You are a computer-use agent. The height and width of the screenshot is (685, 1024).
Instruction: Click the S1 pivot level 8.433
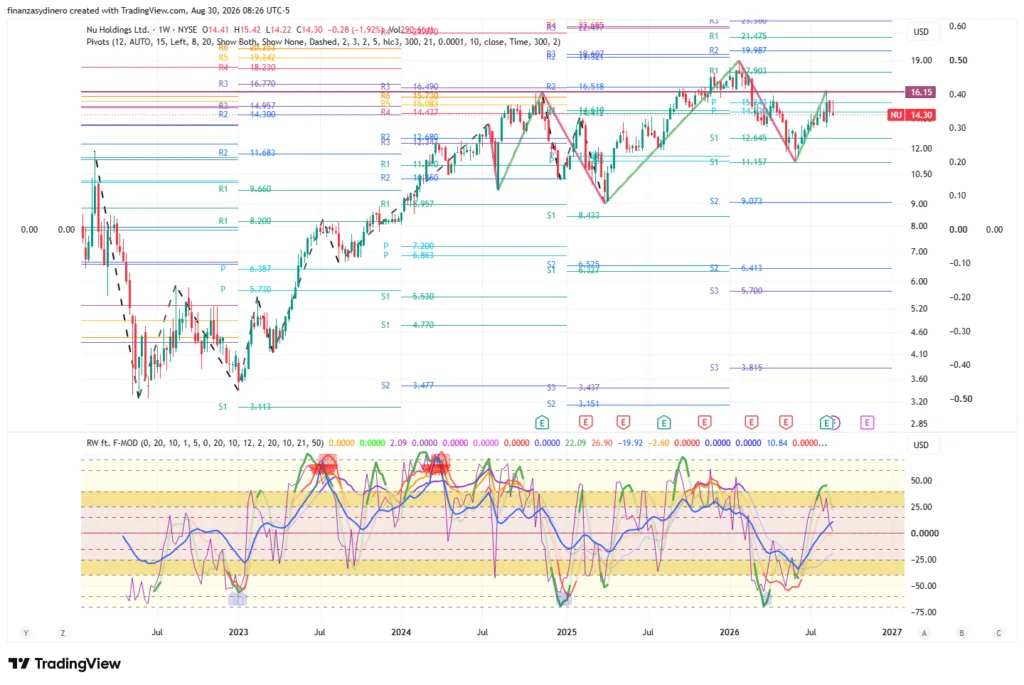[589, 215]
